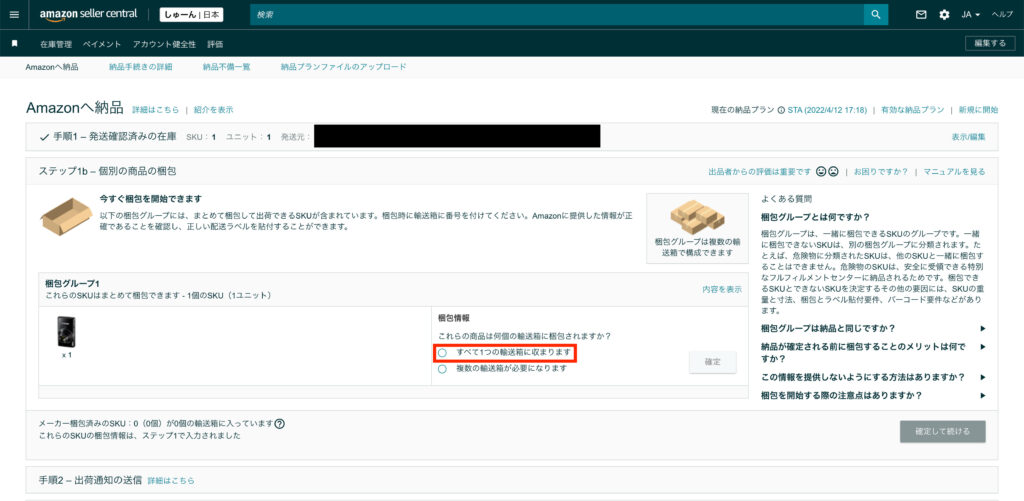Screen dimensions: 1024x501
Task: Switch to 納品手続きの詳細 tab
Action: point(140,67)
